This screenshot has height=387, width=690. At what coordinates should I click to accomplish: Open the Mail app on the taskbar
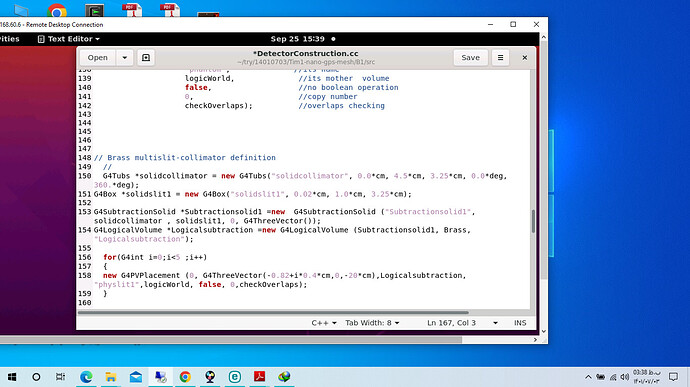[136, 377]
